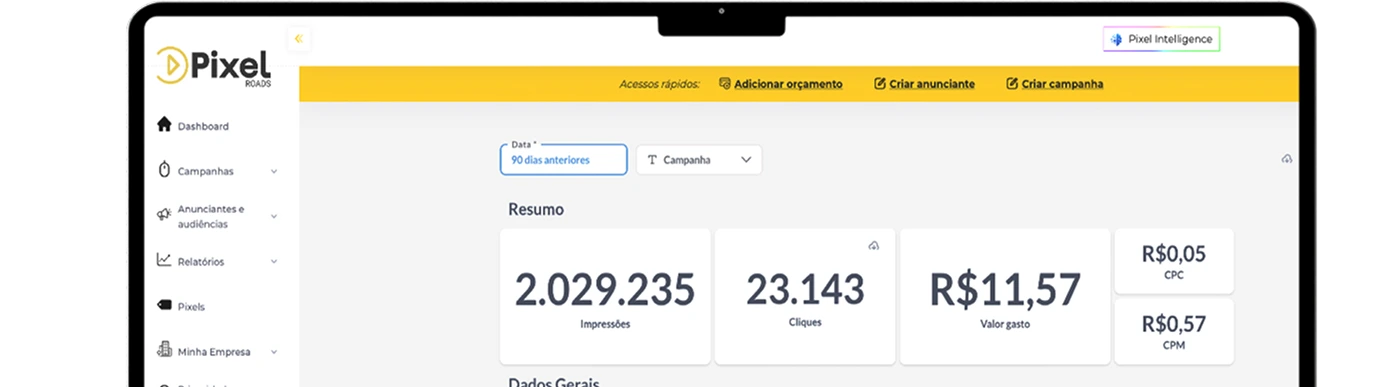
Task: Click the cloud download icon in Cliques card
Action: [x=873, y=246]
